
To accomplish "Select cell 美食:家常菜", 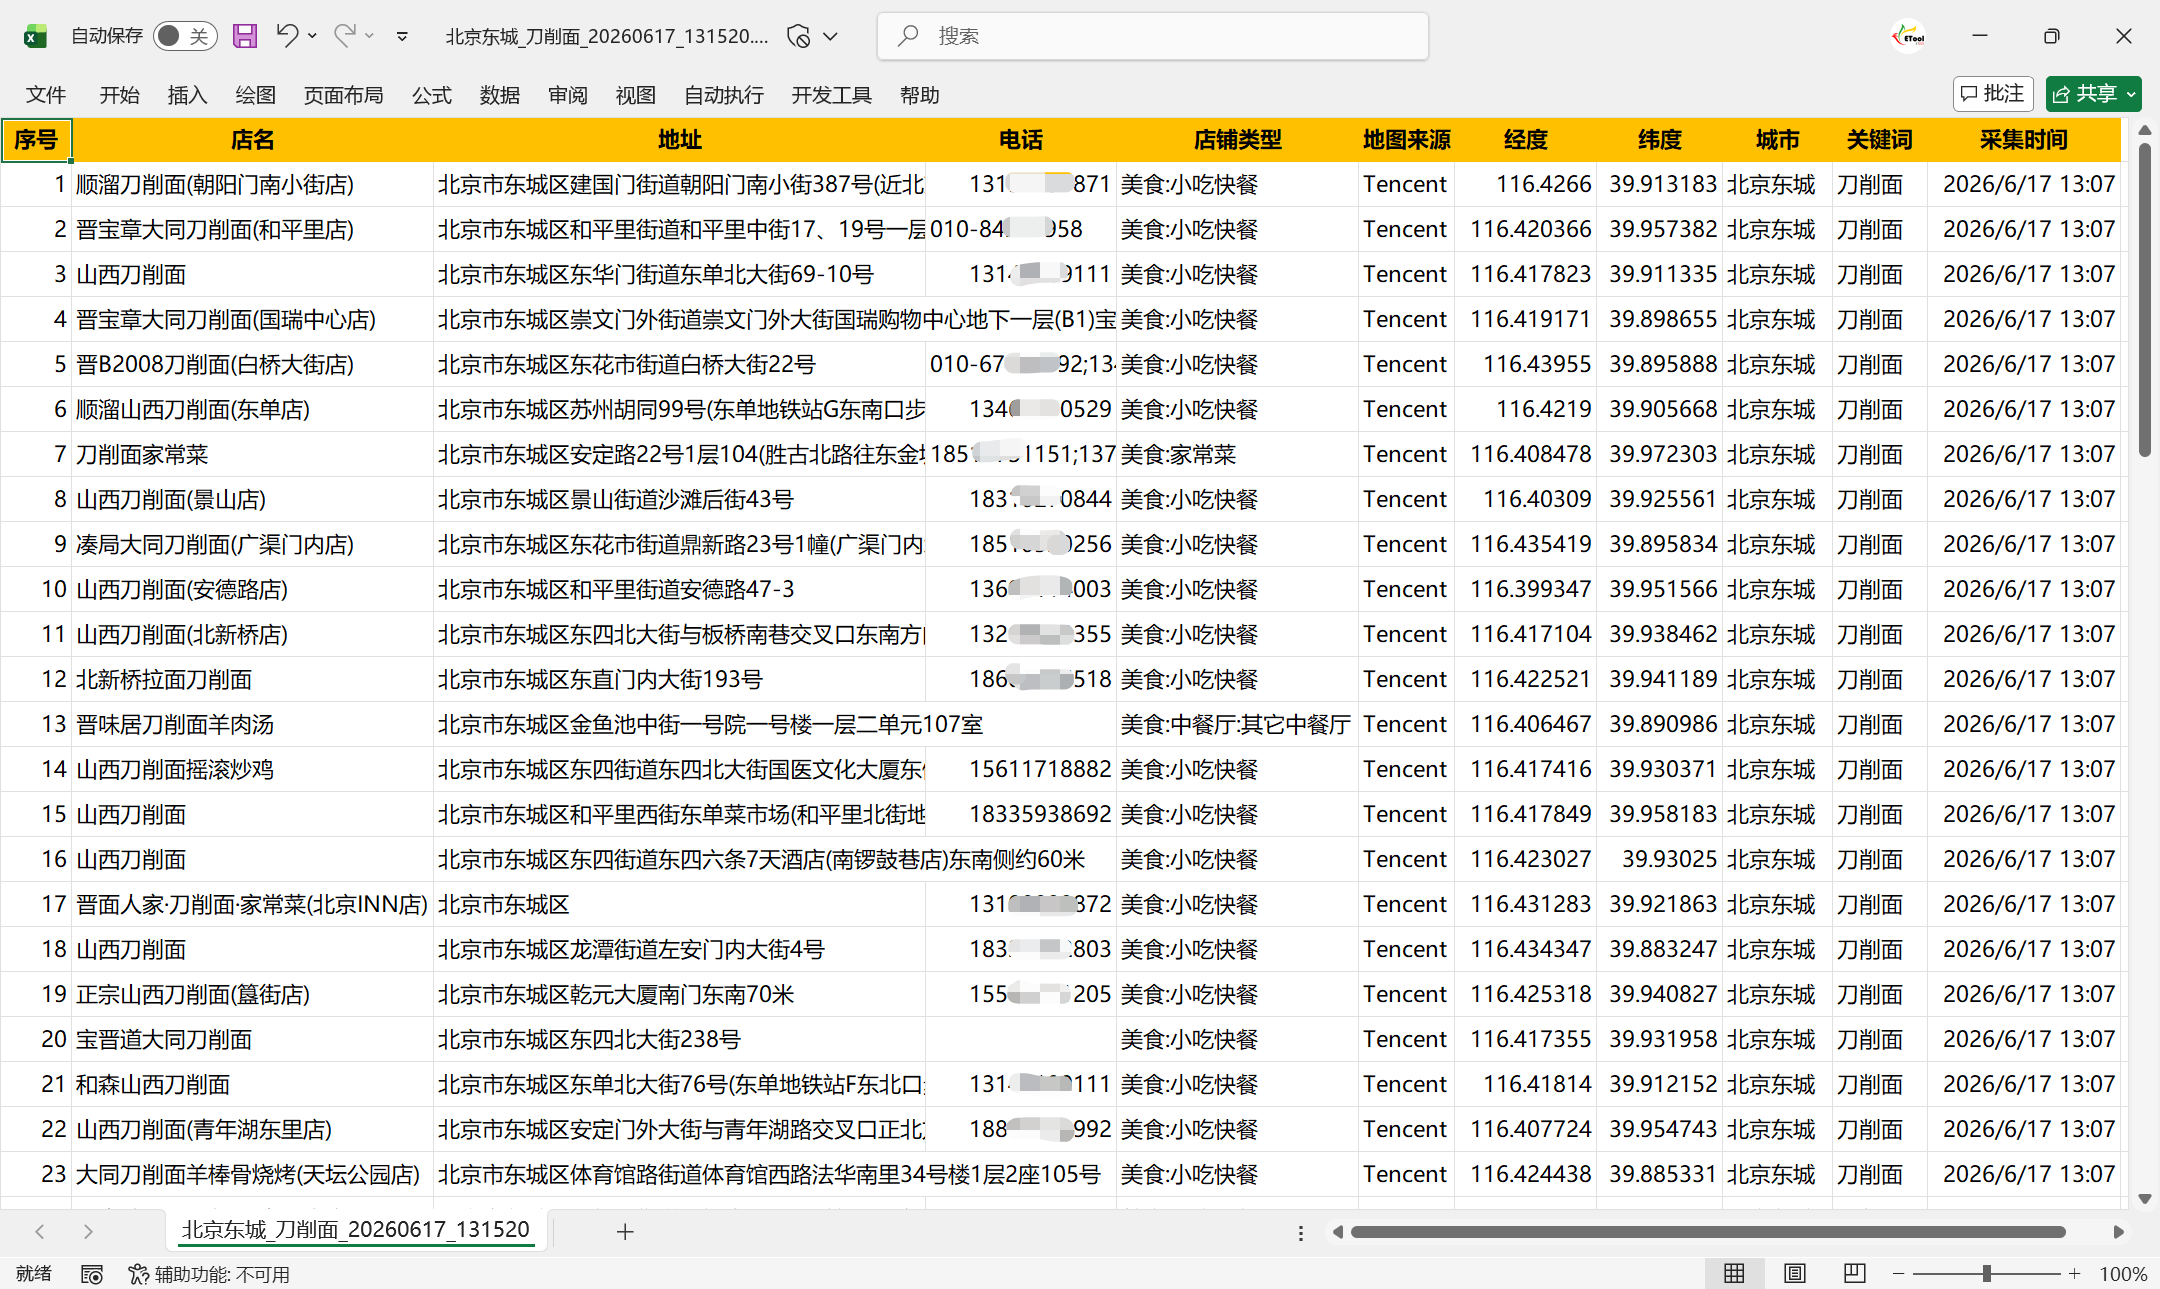I will click(x=1238, y=455).
